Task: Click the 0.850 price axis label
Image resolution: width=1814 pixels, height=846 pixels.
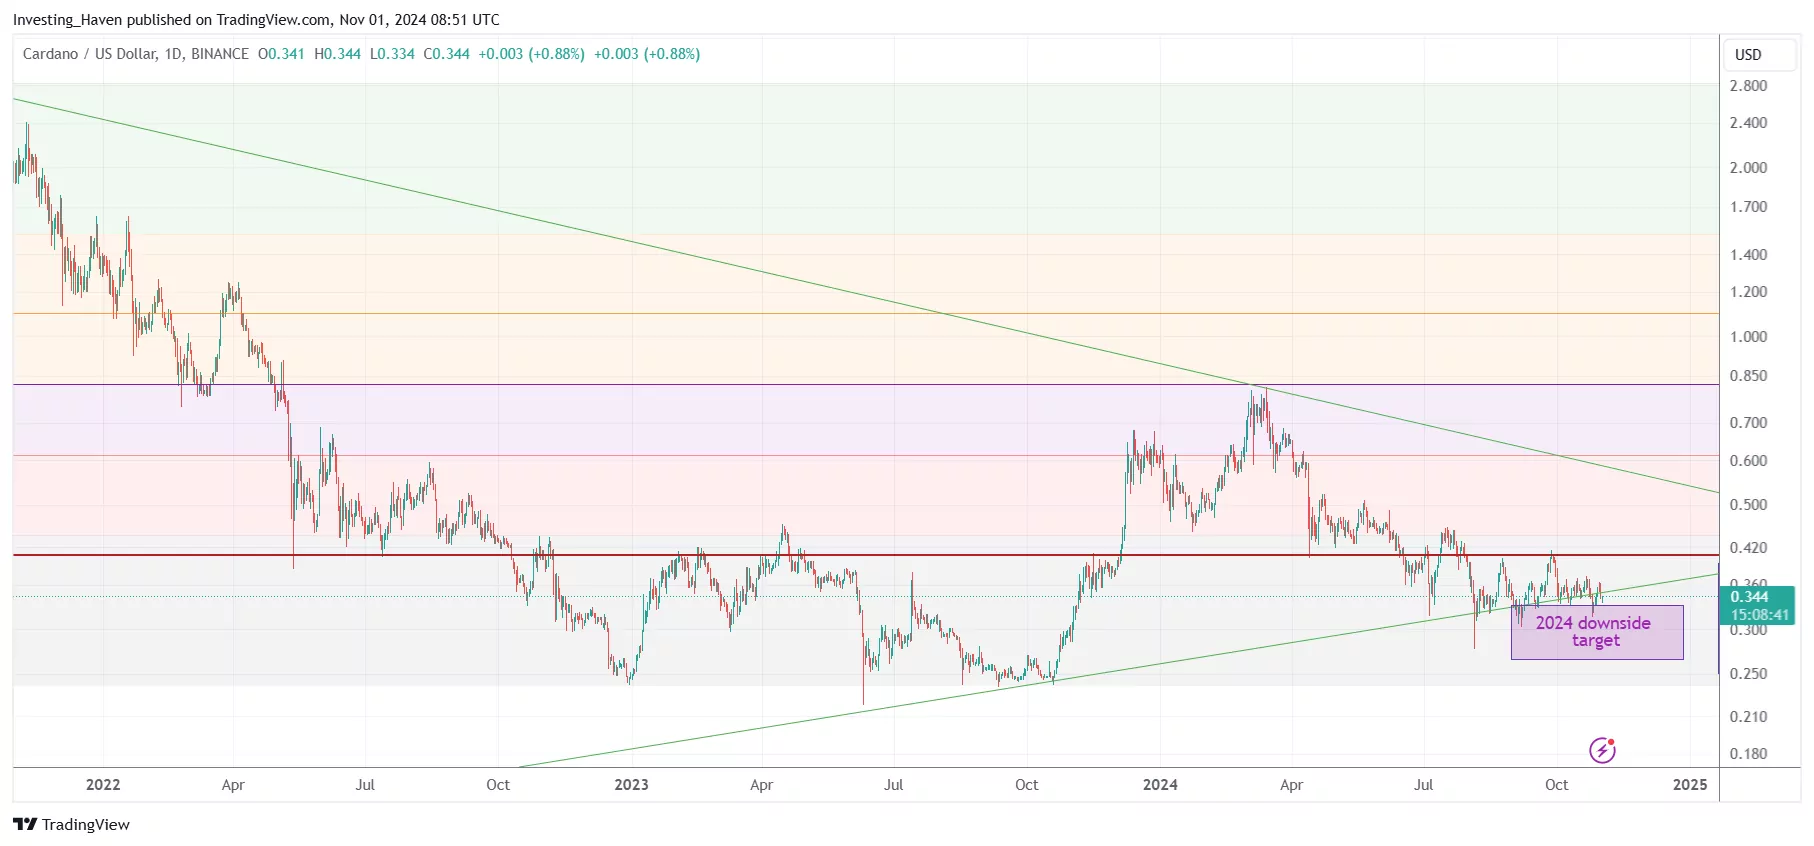Action: [x=1748, y=376]
